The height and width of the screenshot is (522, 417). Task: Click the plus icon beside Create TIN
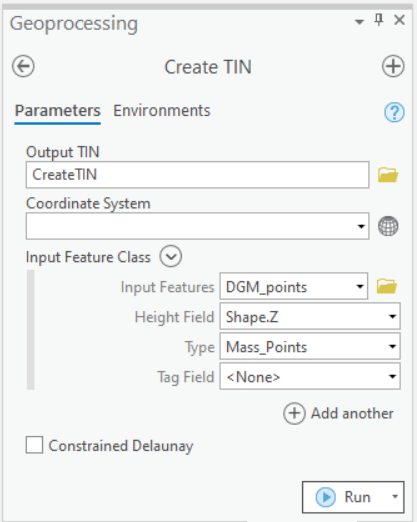pos(393,66)
